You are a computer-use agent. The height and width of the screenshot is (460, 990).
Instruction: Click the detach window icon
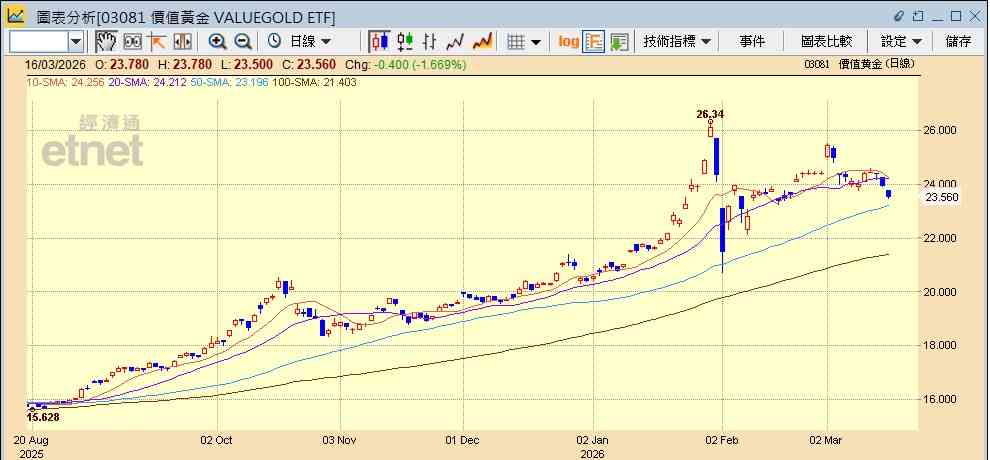click(x=918, y=16)
